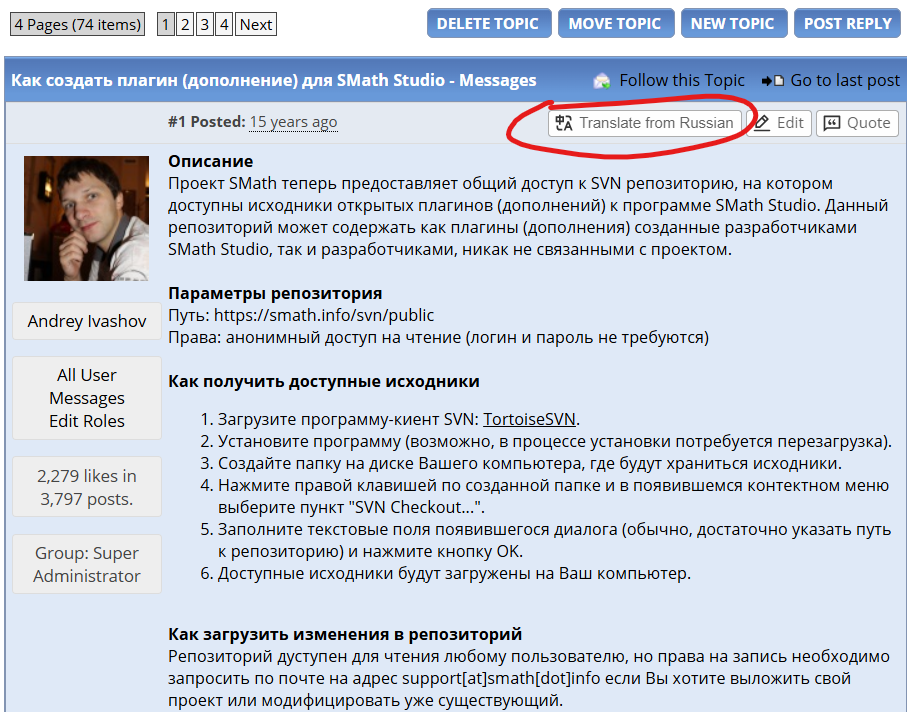Click the Next page link

[256, 24]
